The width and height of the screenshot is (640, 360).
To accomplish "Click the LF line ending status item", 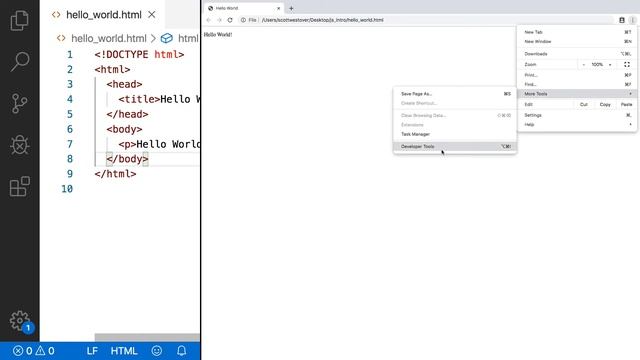I will pos(92,351).
